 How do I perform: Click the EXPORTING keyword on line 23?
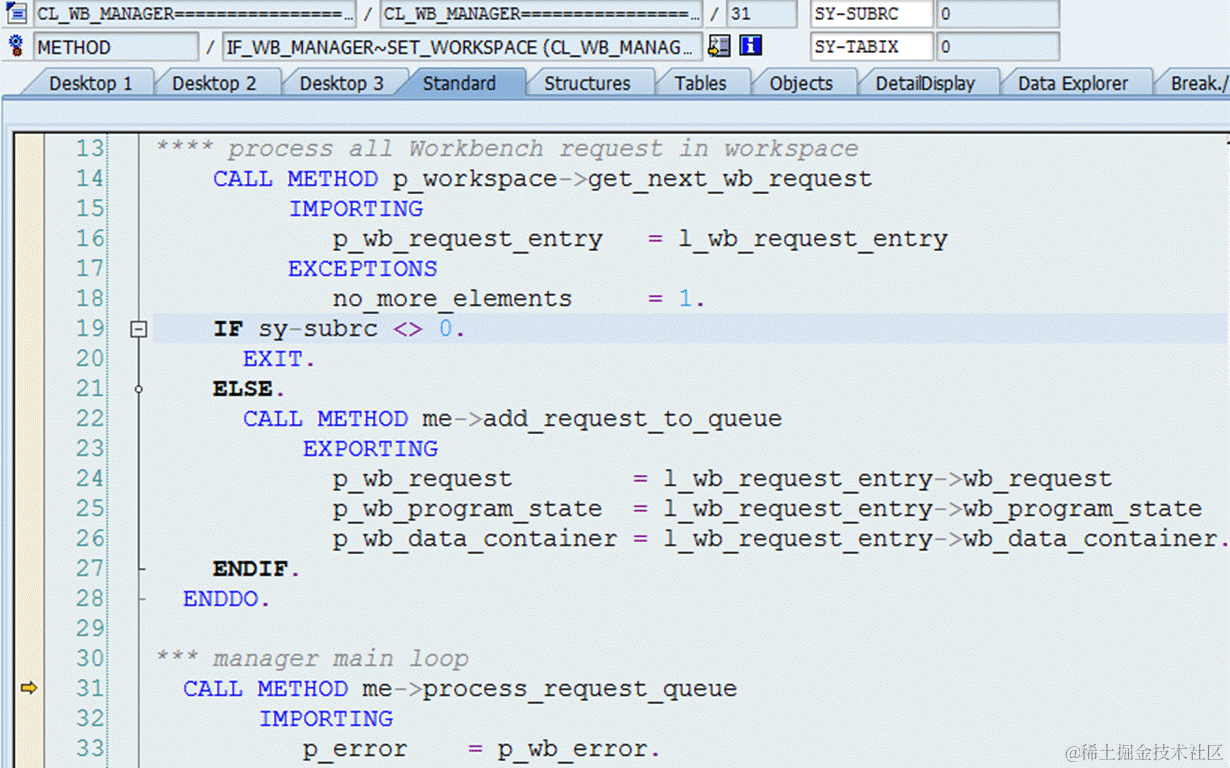371,448
